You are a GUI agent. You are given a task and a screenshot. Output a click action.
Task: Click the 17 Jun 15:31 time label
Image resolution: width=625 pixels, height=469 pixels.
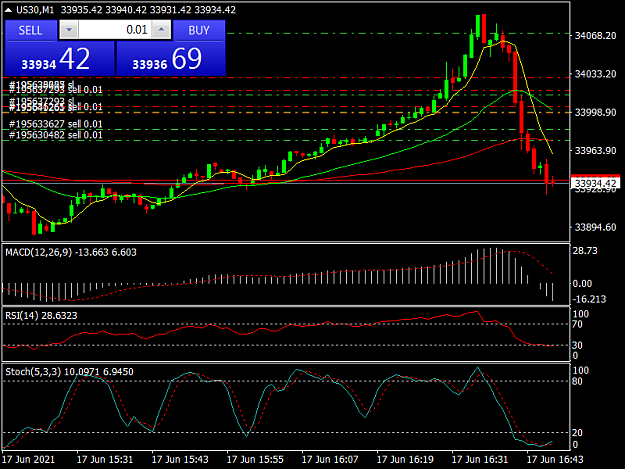(x=105, y=459)
